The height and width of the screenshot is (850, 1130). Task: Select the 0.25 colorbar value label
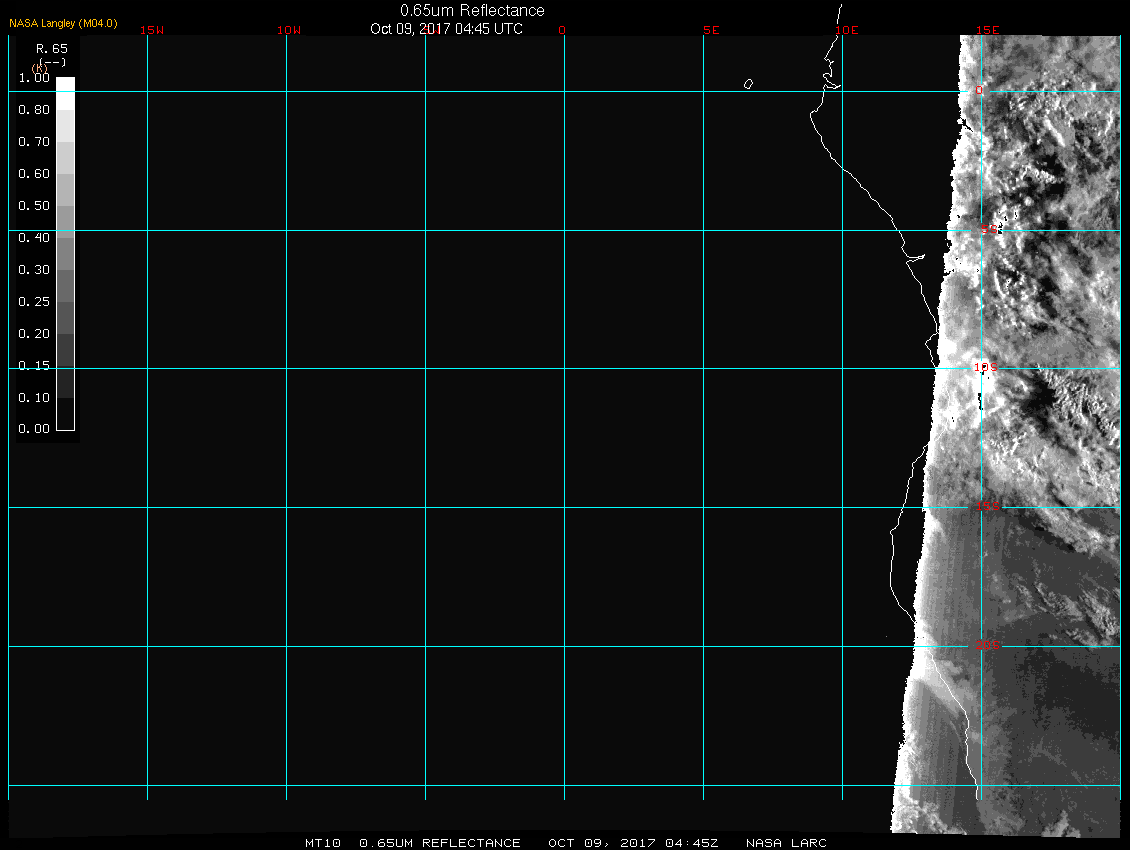coord(34,302)
